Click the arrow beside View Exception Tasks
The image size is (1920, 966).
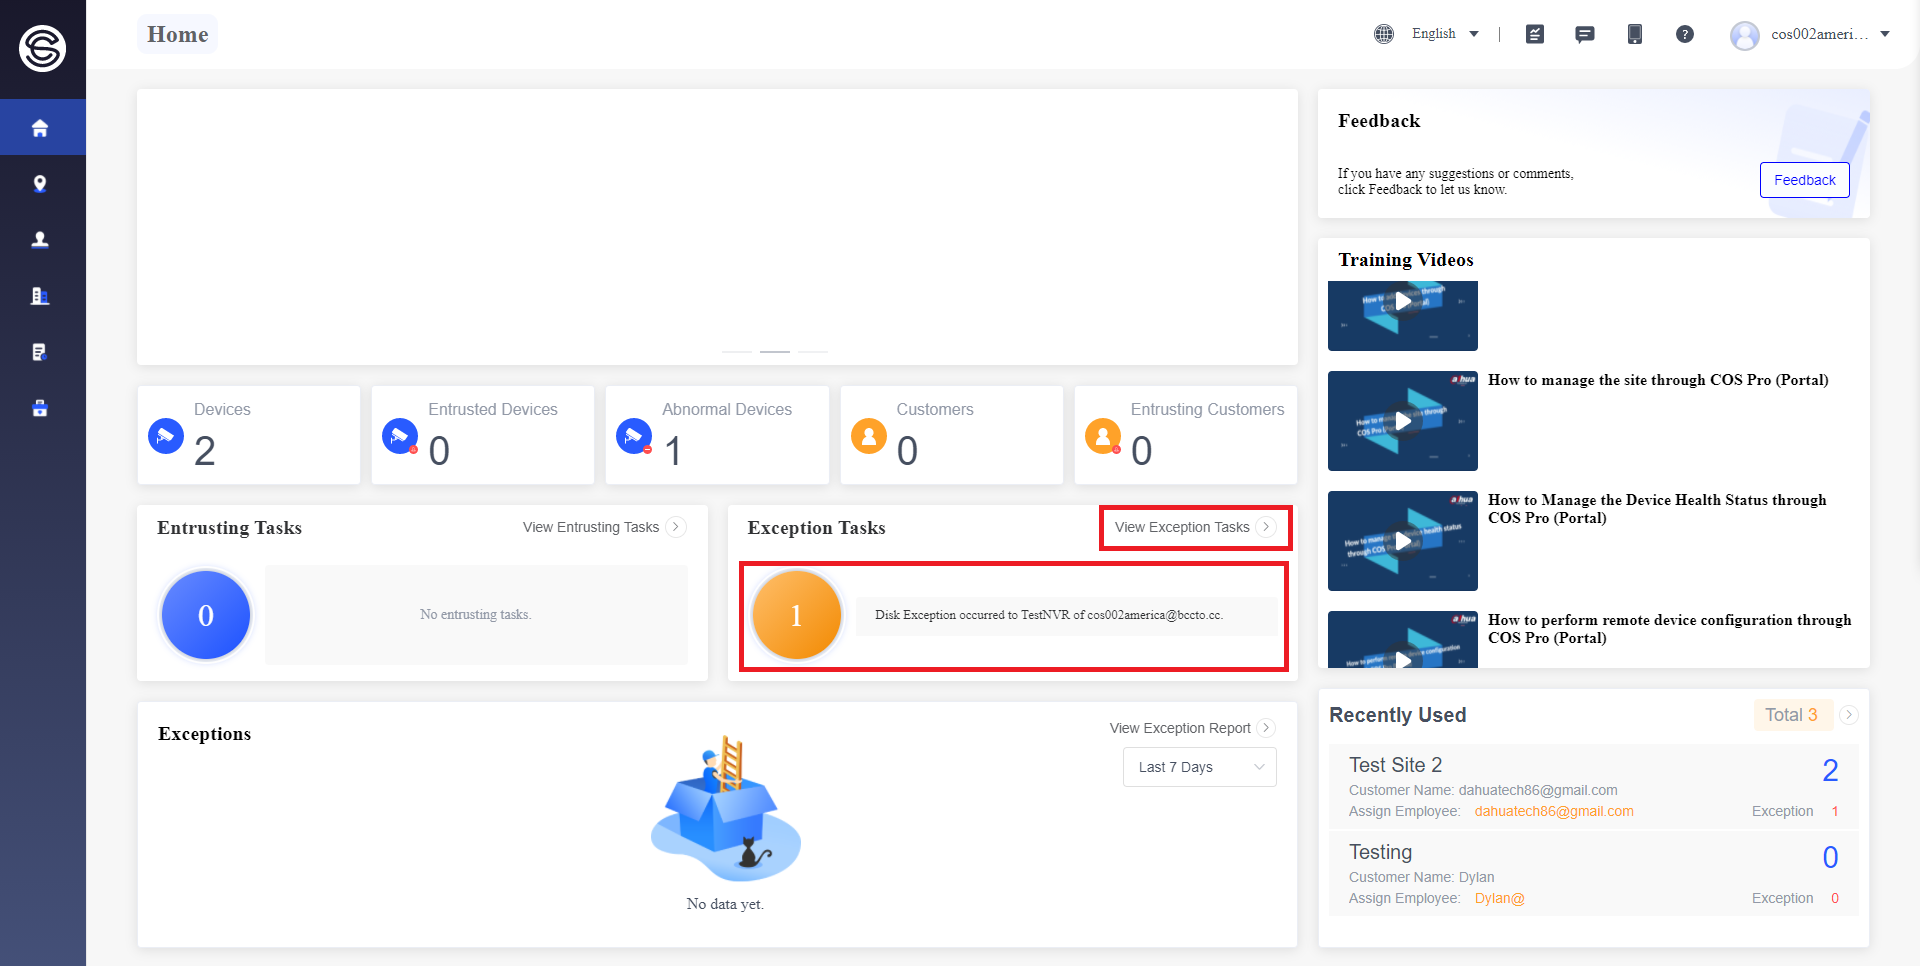(1267, 527)
